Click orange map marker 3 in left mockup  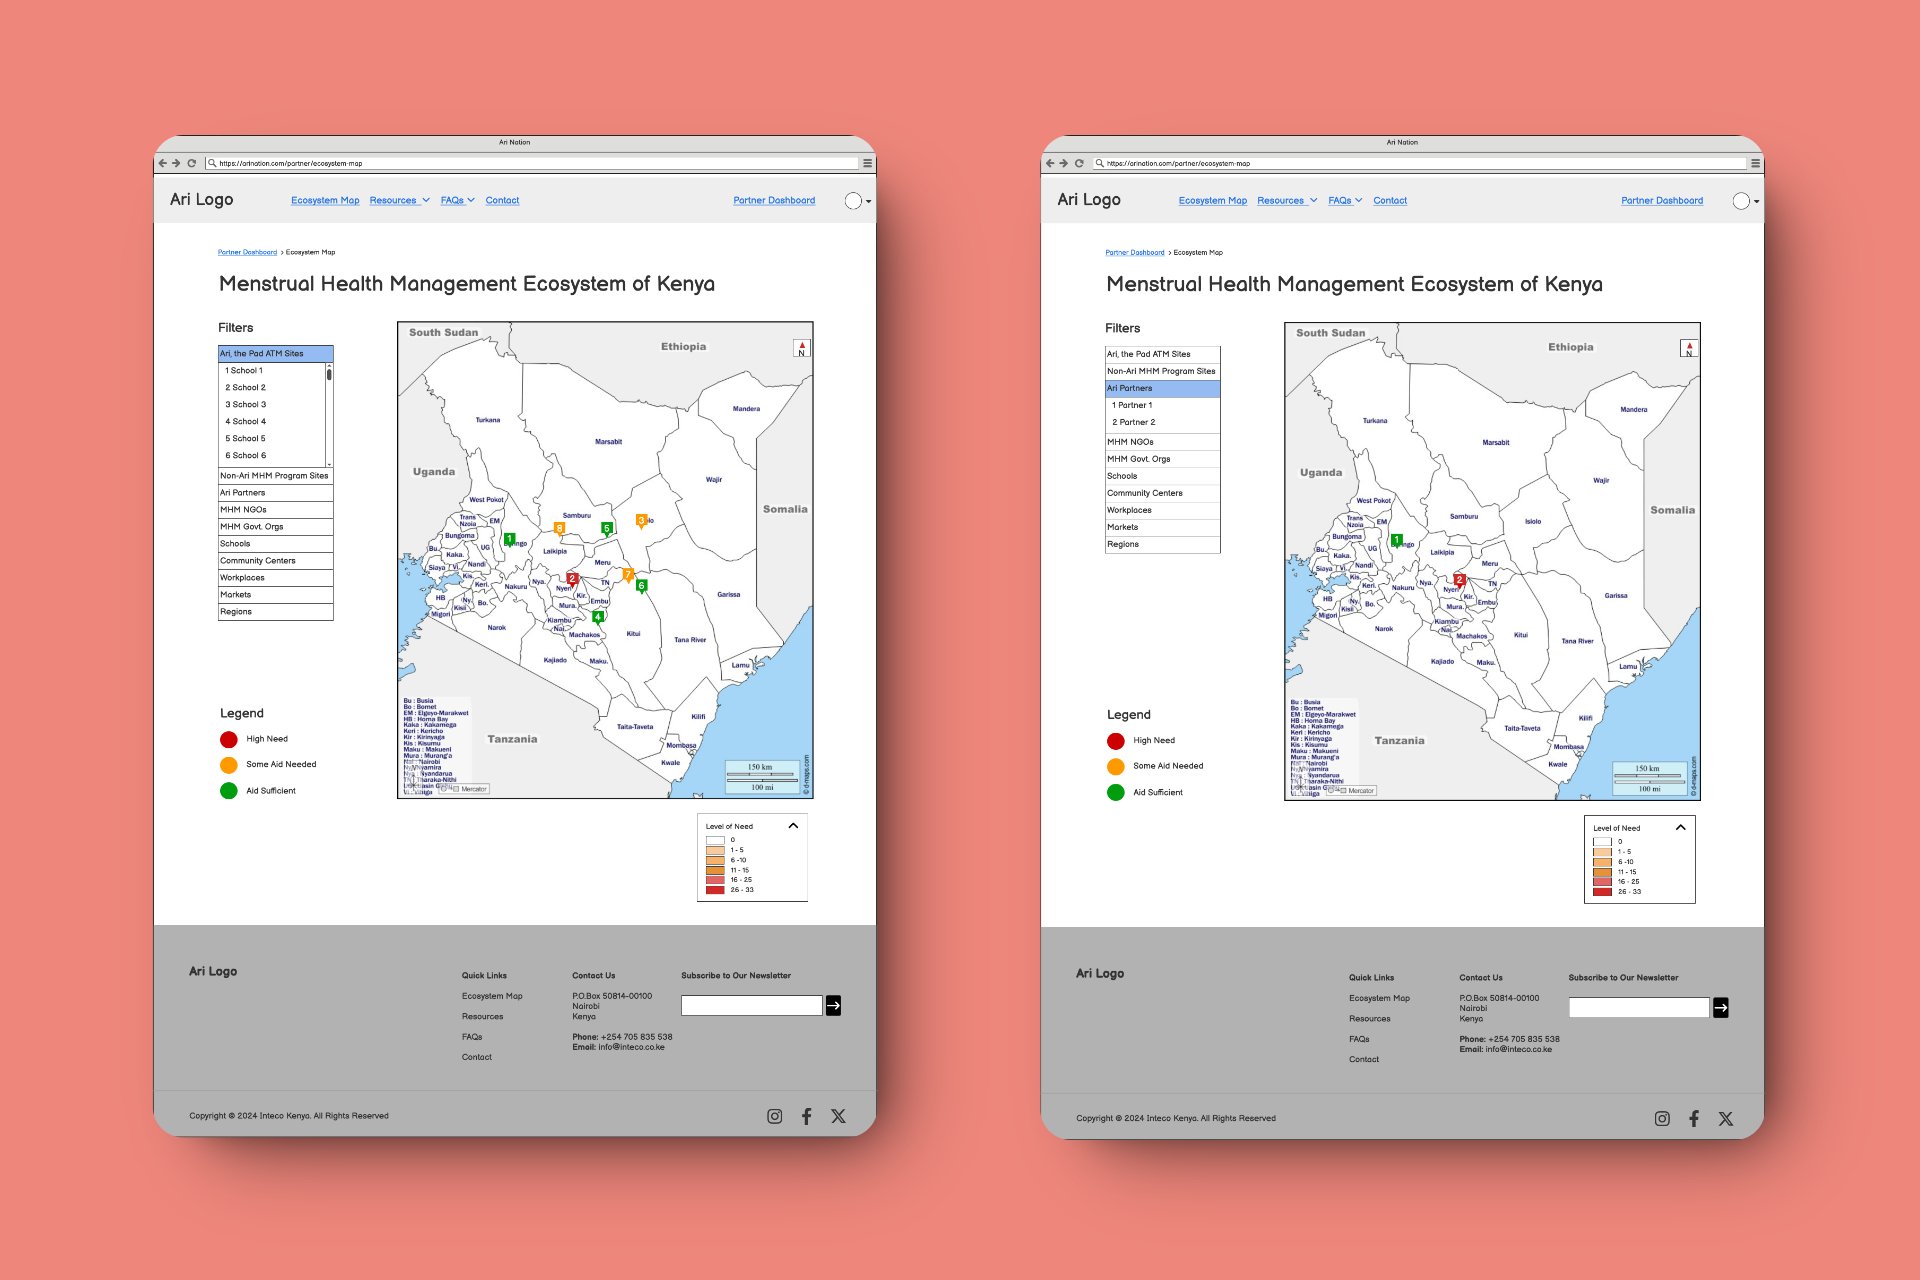(641, 521)
